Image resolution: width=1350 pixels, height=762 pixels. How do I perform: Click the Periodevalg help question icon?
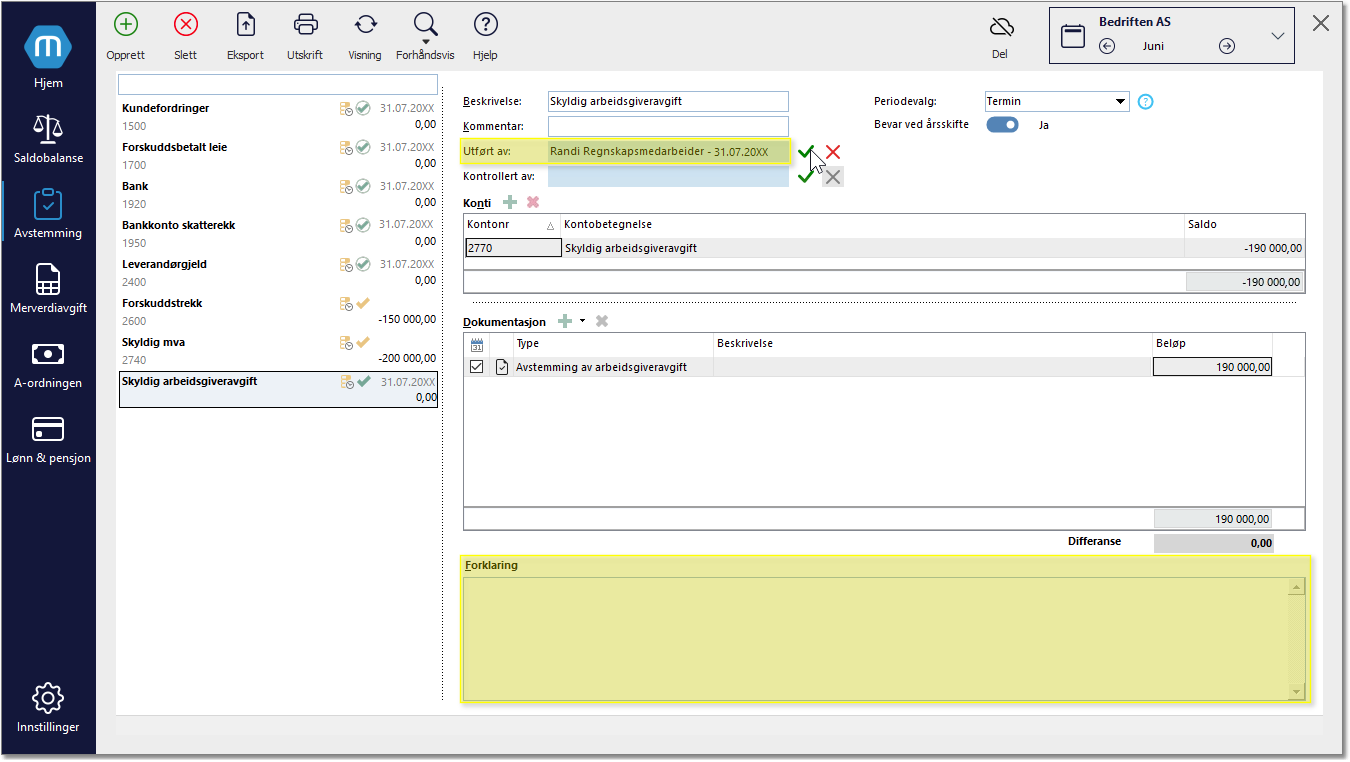tap(1146, 101)
